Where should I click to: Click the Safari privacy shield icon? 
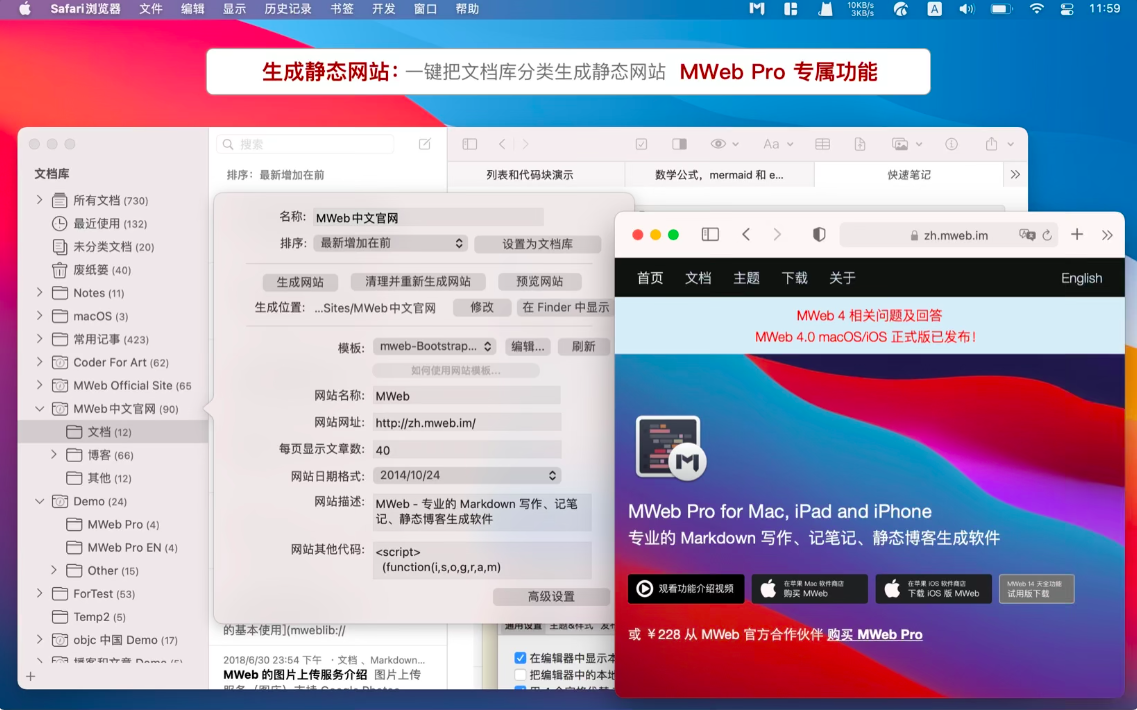819,234
